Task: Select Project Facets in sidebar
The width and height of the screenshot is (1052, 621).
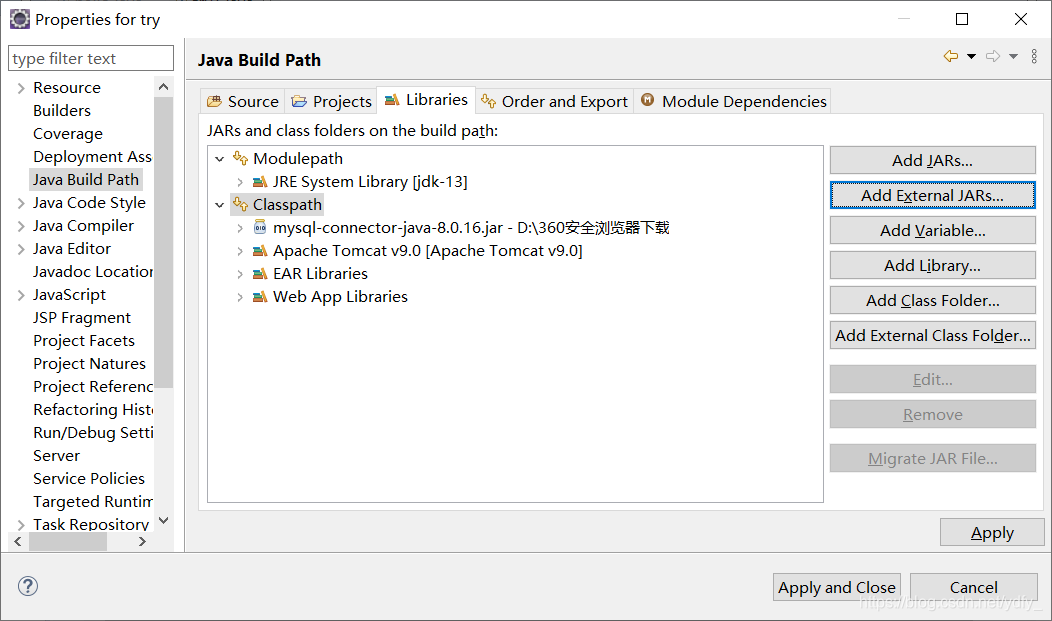Action: tap(84, 341)
